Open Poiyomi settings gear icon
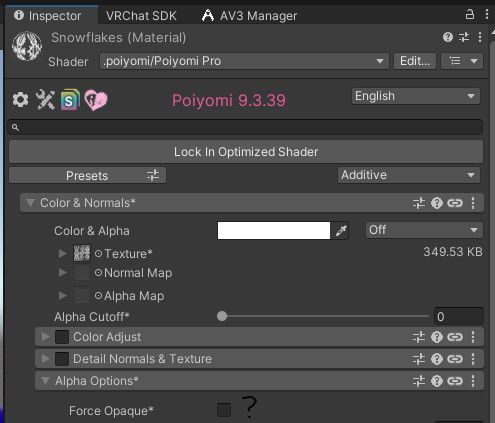This screenshot has width=495, height=423. click(20, 100)
